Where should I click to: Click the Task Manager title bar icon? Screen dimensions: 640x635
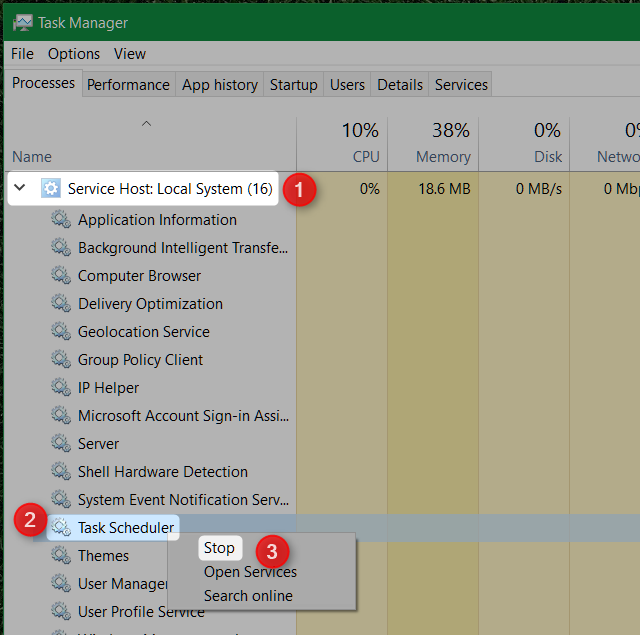click(x=22, y=22)
